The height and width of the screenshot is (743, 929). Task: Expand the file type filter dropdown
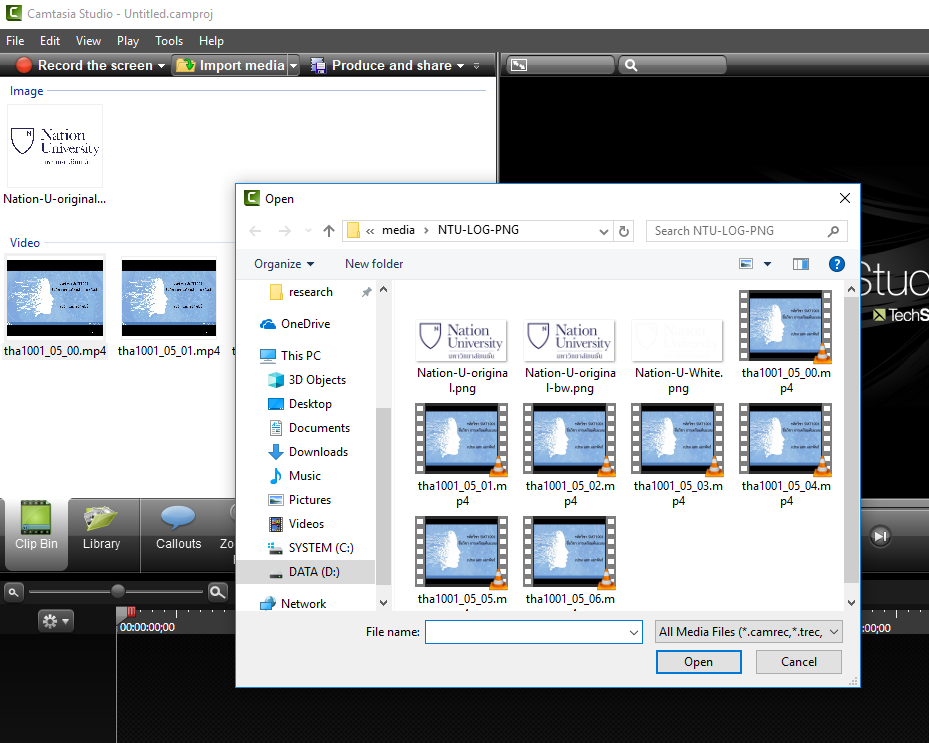(748, 632)
